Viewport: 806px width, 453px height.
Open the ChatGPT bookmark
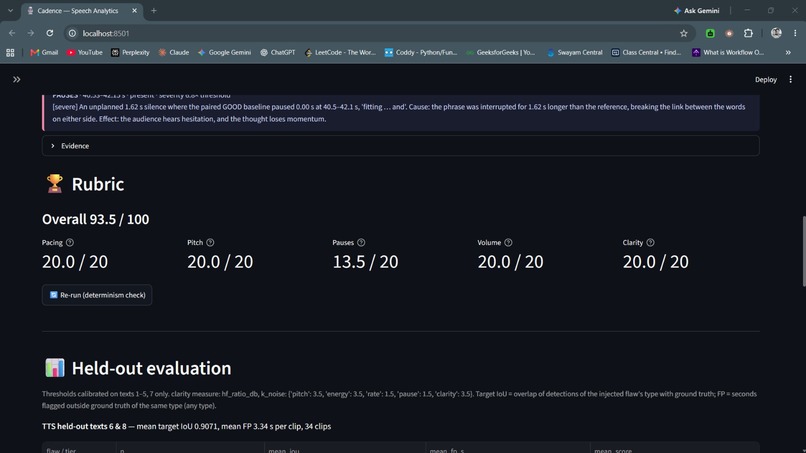coord(278,52)
